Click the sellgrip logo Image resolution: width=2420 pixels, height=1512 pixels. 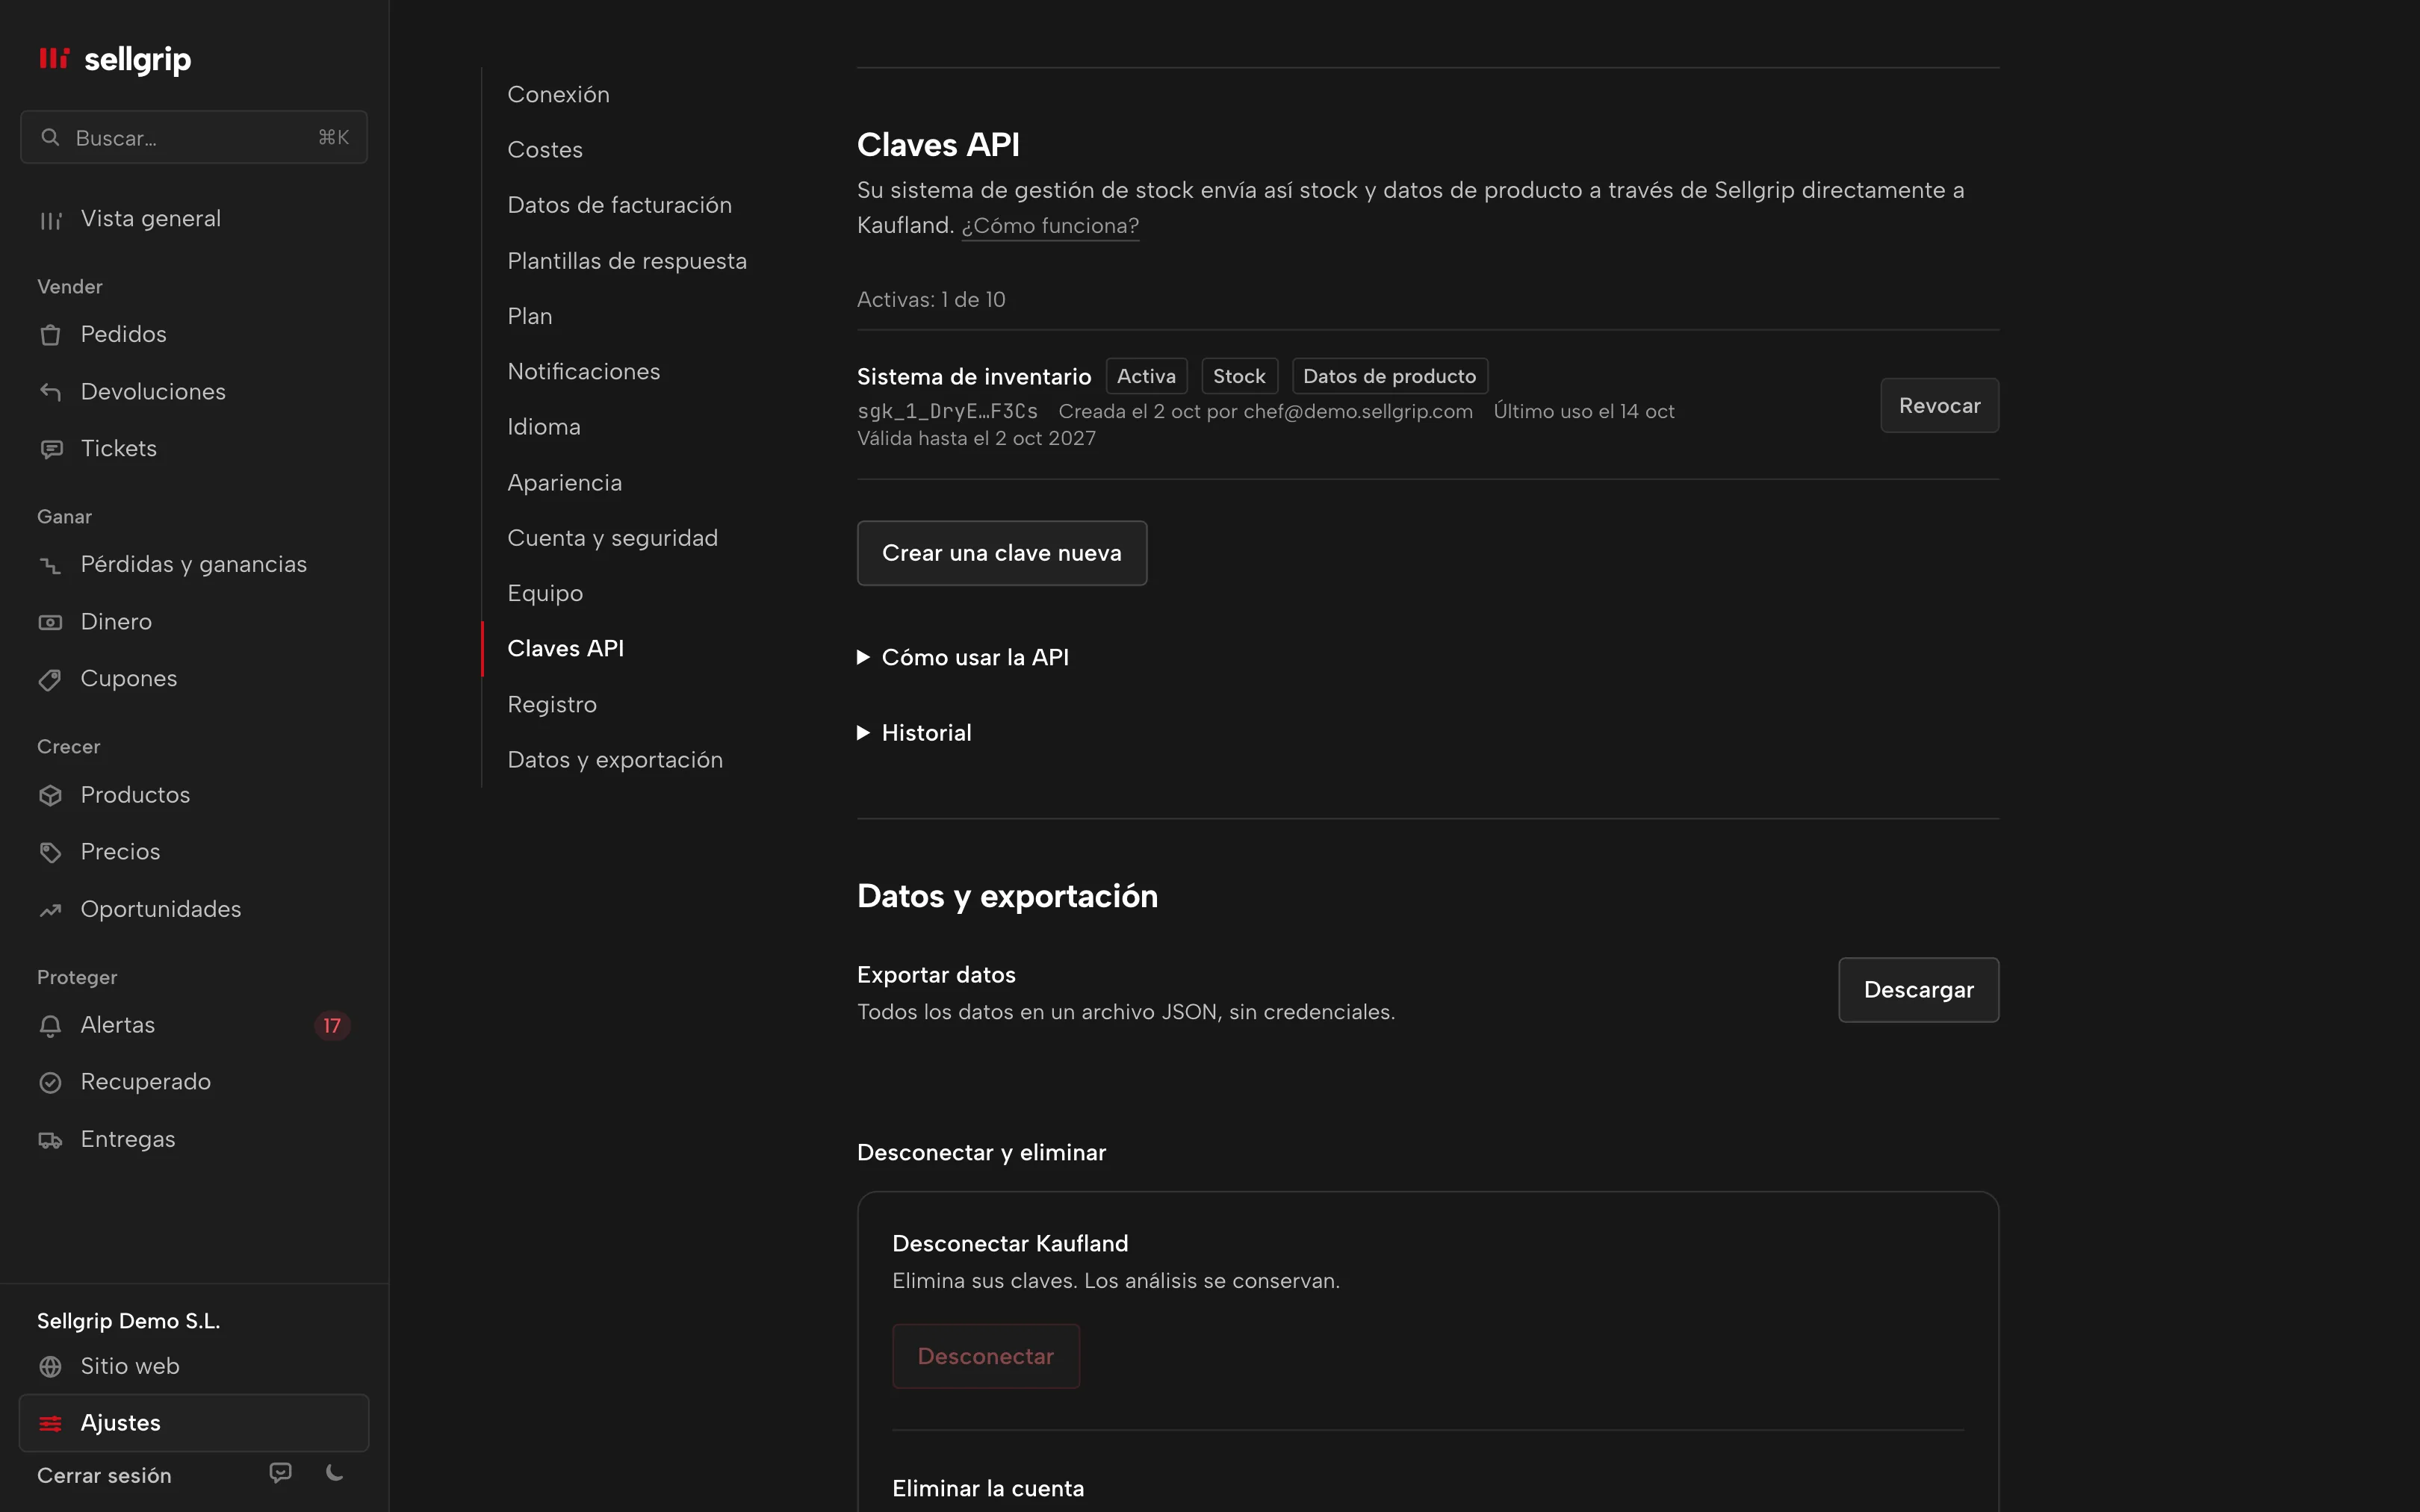click(x=114, y=59)
